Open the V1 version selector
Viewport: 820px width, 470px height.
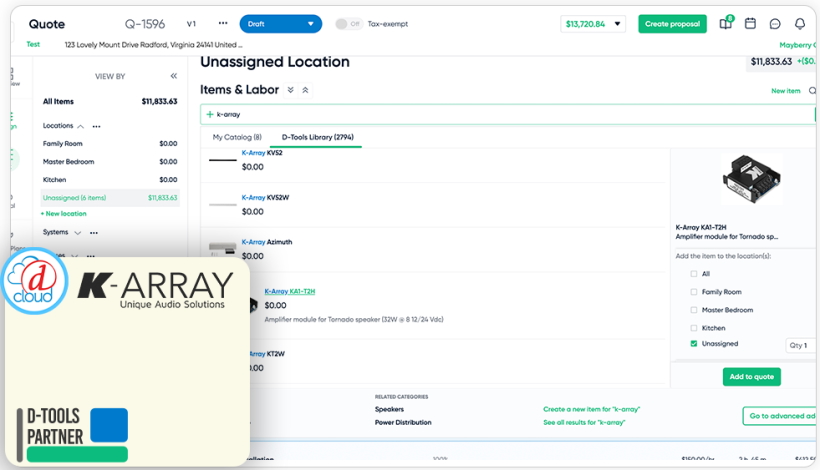(191, 24)
